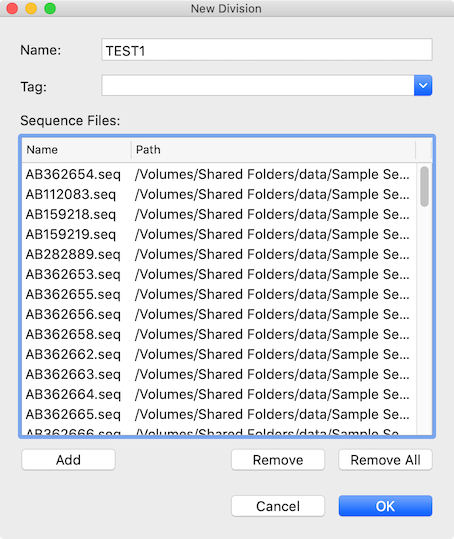This screenshot has height=539, width=454.
Task: Click the Path column header
Action: tap(273, 150)
